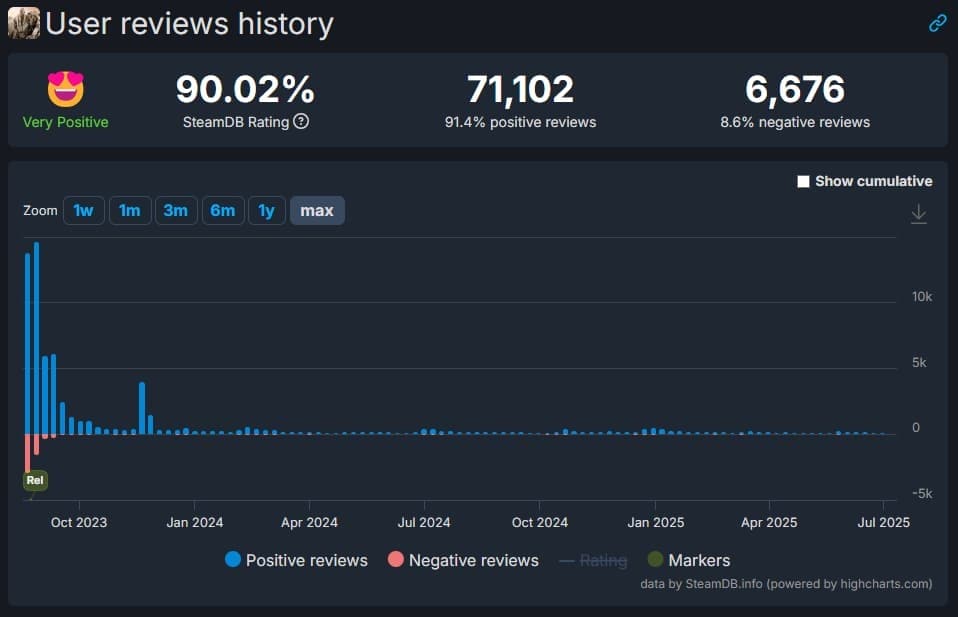Show the disabled Rating series
The image size is (958, 617).
(603, 560)
